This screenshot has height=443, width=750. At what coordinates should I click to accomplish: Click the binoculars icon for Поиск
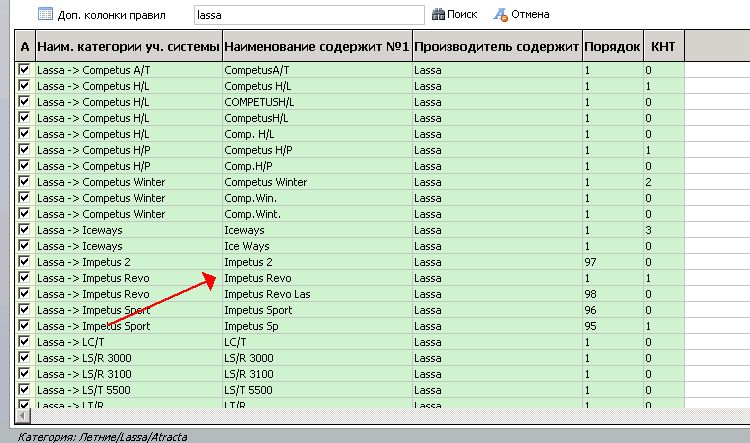pyautogui.click(x=438, y=14)
